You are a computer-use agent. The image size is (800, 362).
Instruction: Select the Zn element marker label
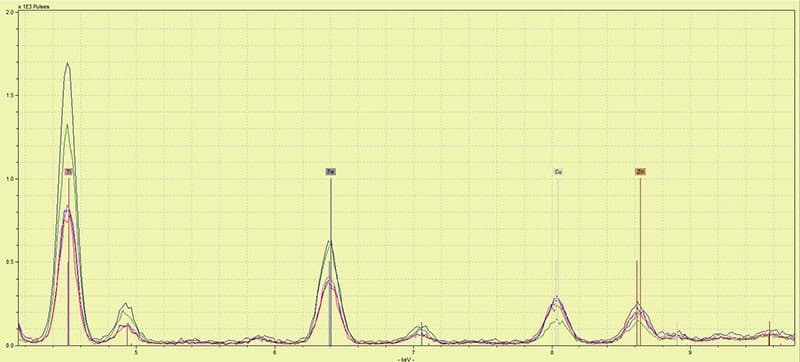coord(640,172)
